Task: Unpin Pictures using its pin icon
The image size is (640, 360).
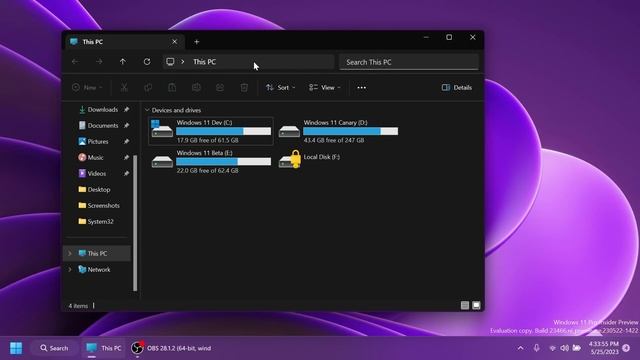Action: [127, 141]
